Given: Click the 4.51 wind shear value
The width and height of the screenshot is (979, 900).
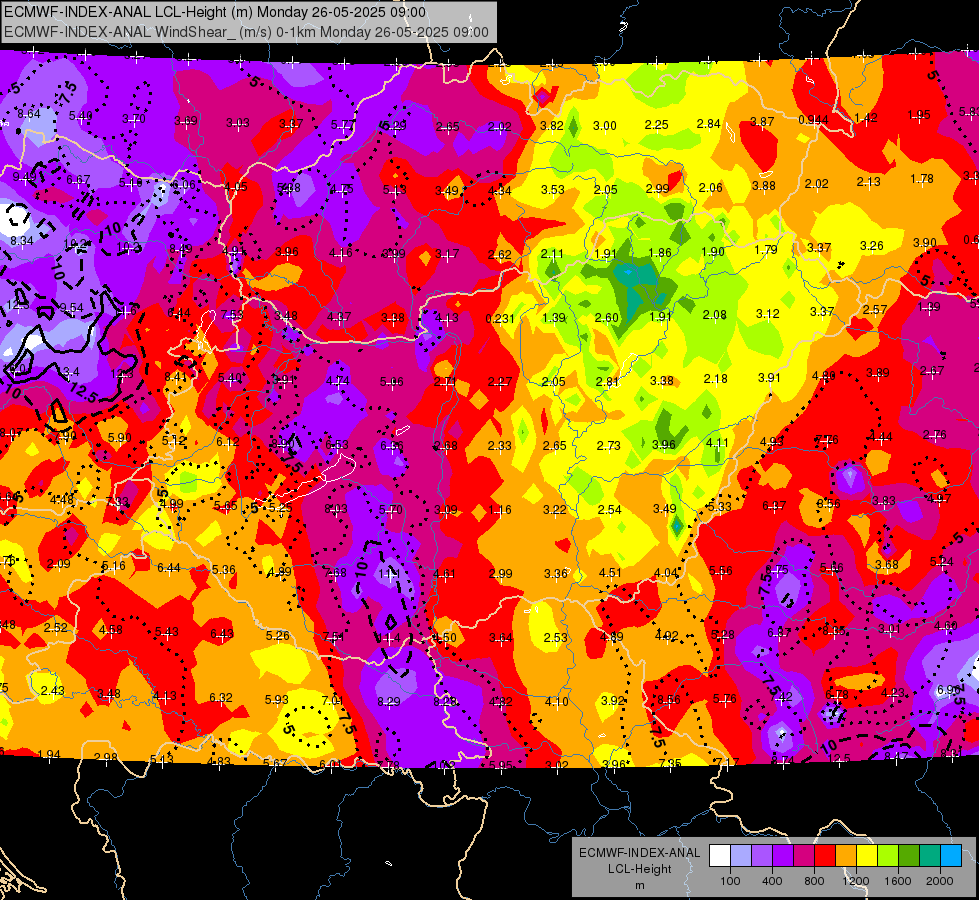Looking at the screenshot, I should [x=610, y=573].
